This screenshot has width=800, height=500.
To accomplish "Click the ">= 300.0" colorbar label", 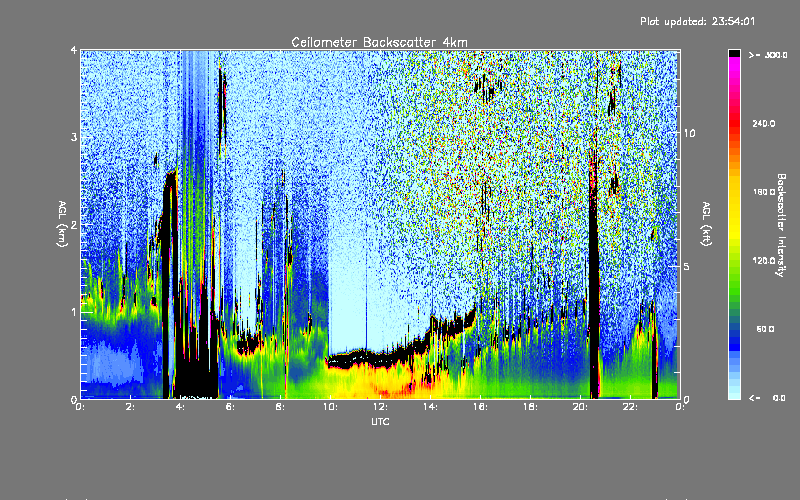I will (768, 55).
